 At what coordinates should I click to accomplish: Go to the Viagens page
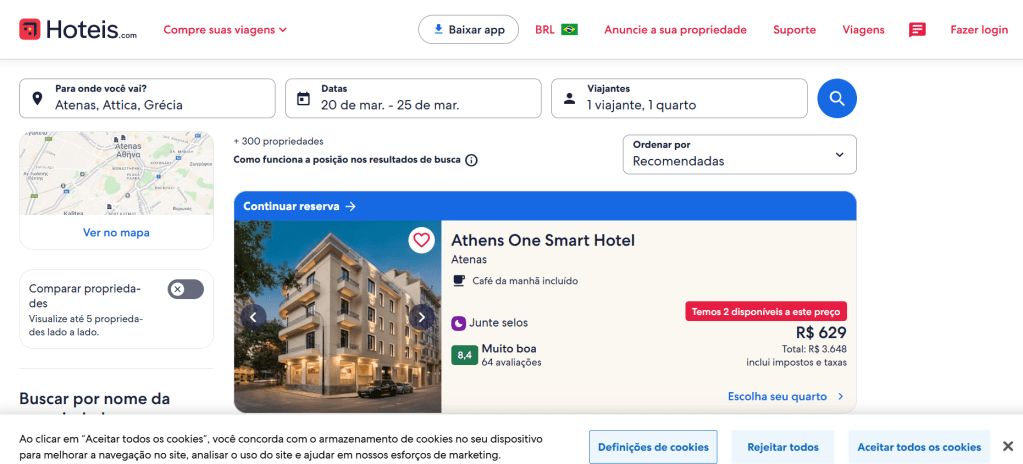[x=863, y=30]
